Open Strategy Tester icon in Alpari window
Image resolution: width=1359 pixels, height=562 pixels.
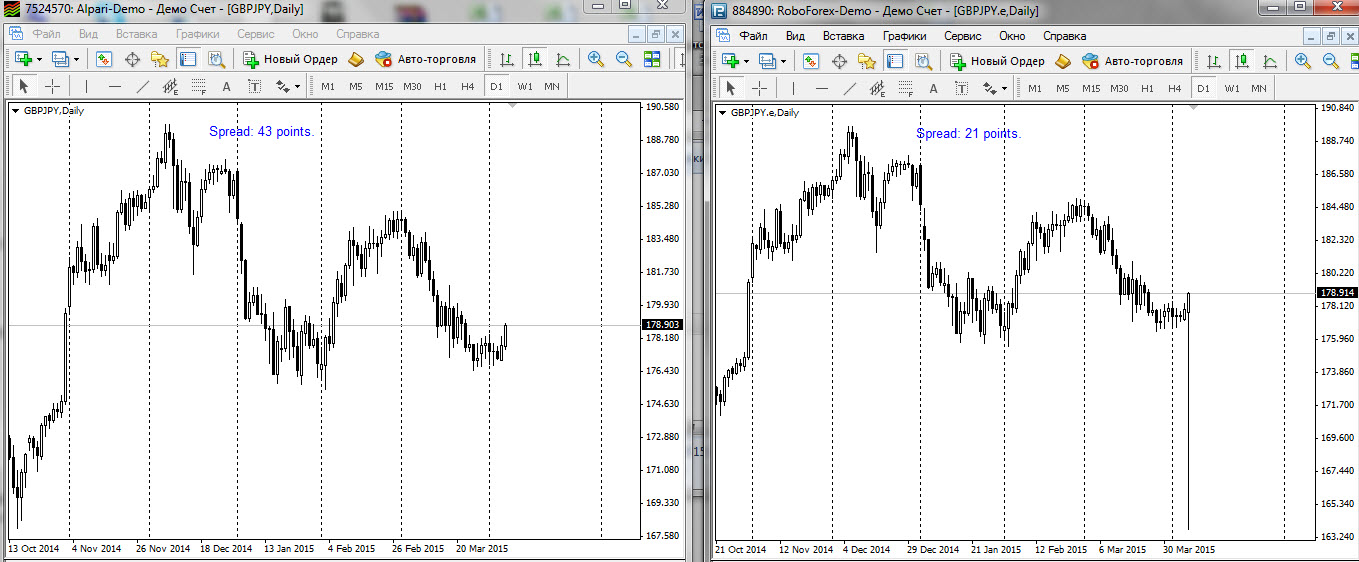(215, 59)
